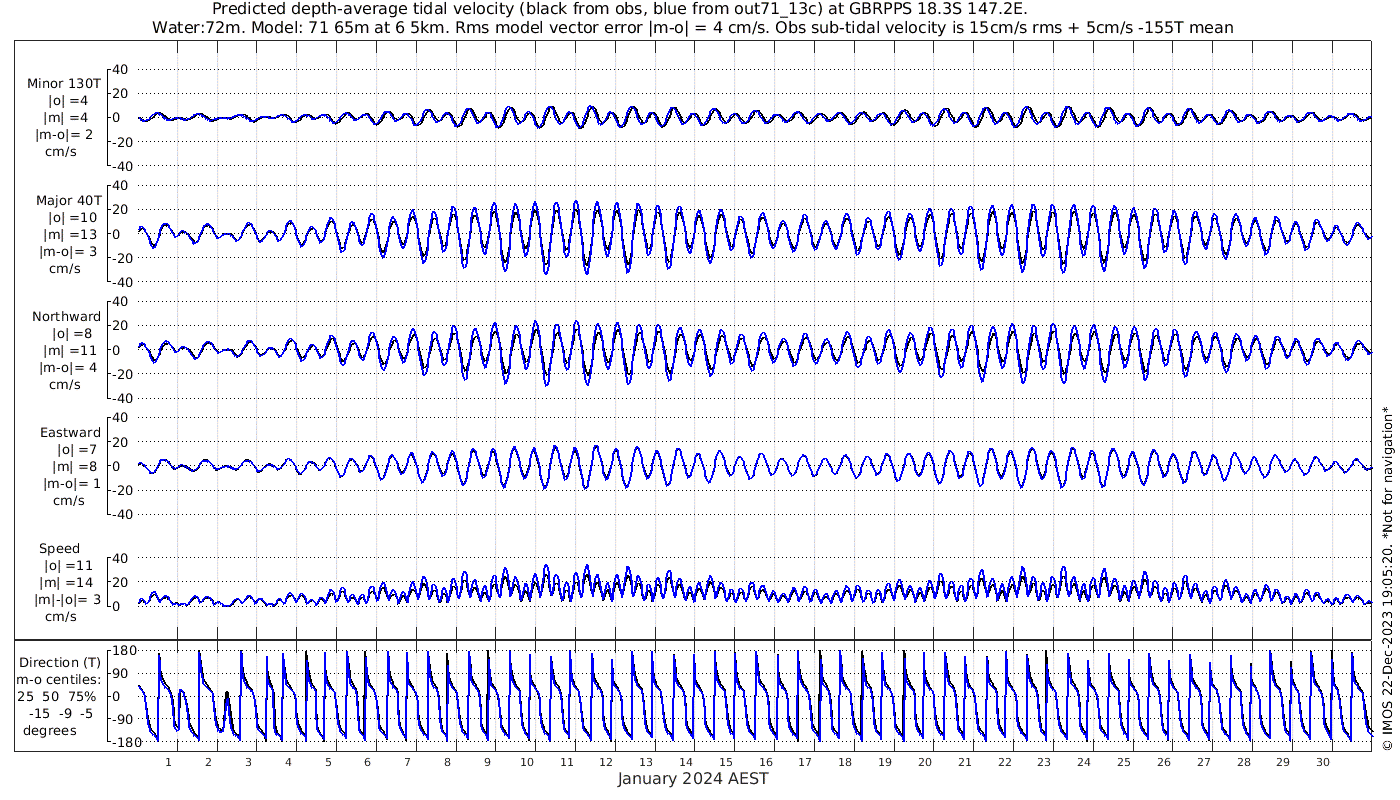Screen dimensions: 1400x800
Task: Click day '3' on the date axis
Action: (248, 762)
